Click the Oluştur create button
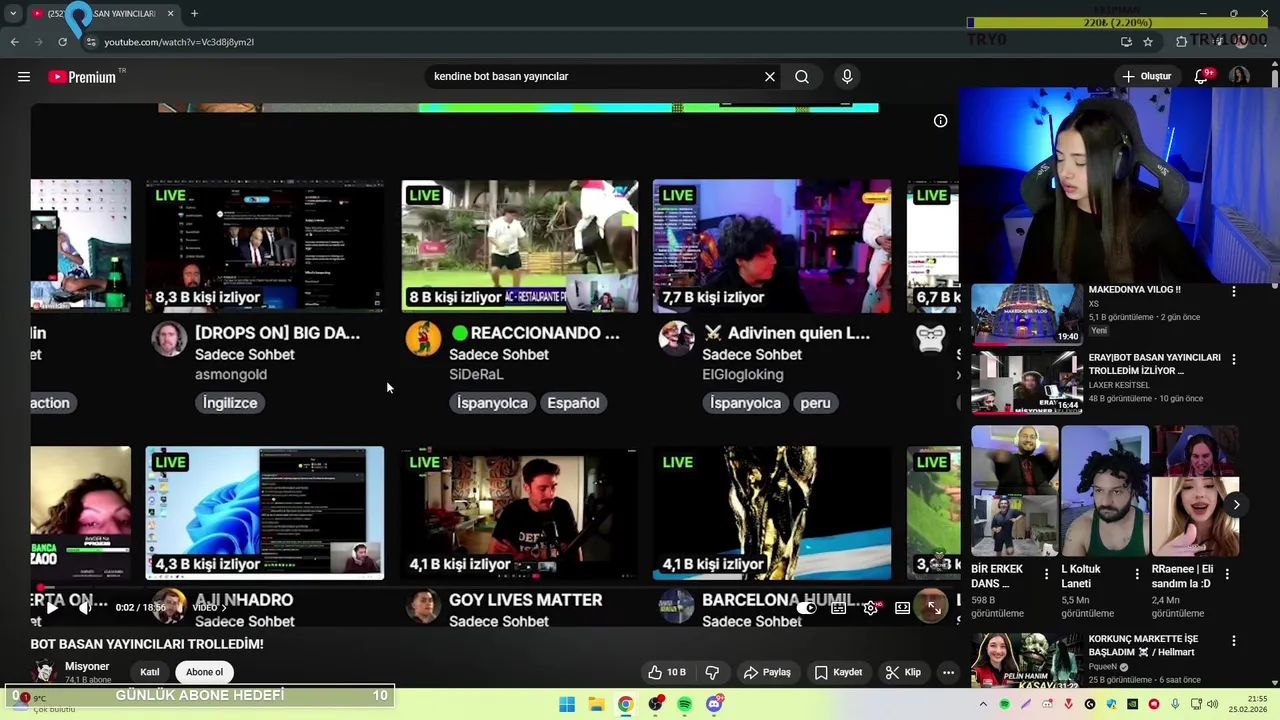 [x=1146, y=77]
